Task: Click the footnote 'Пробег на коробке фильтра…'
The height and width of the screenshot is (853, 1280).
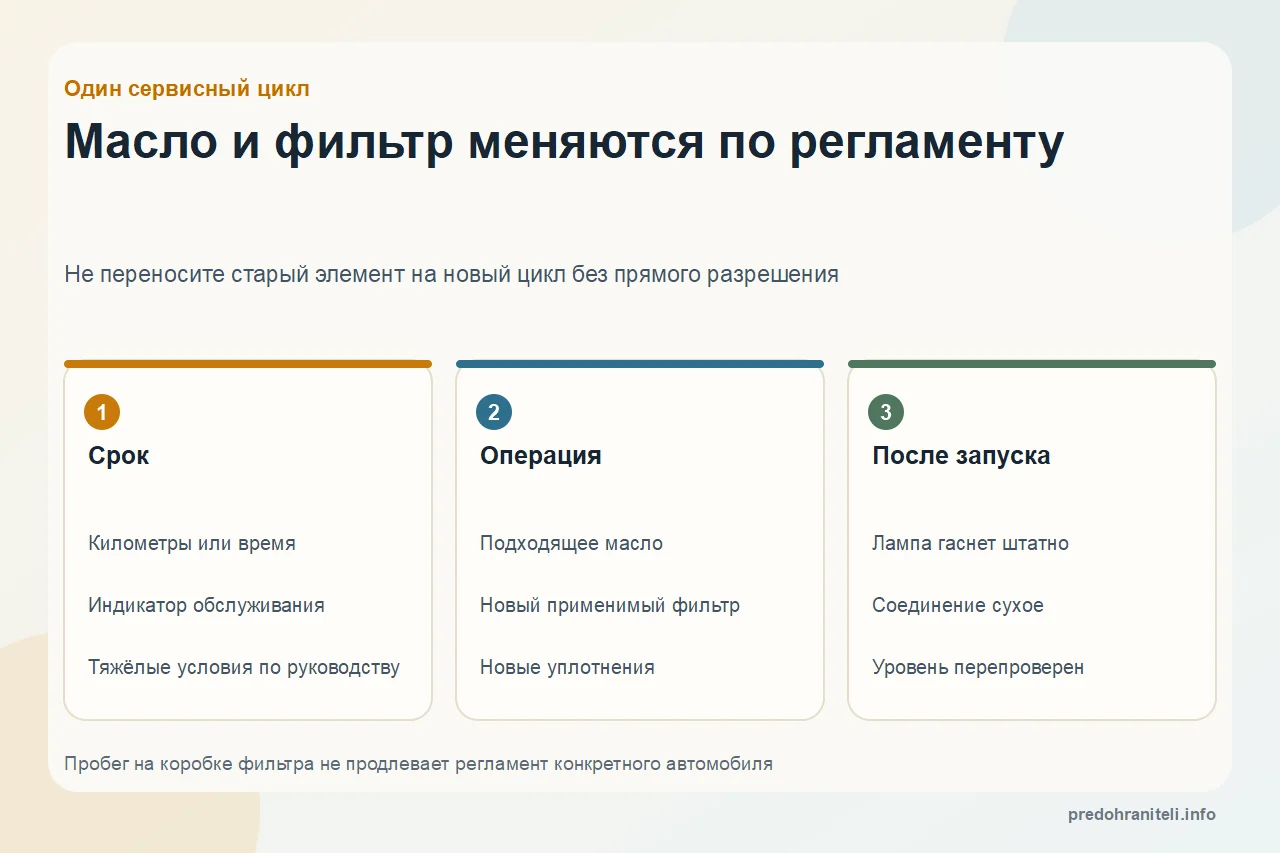Action: (x=418, y=764)
